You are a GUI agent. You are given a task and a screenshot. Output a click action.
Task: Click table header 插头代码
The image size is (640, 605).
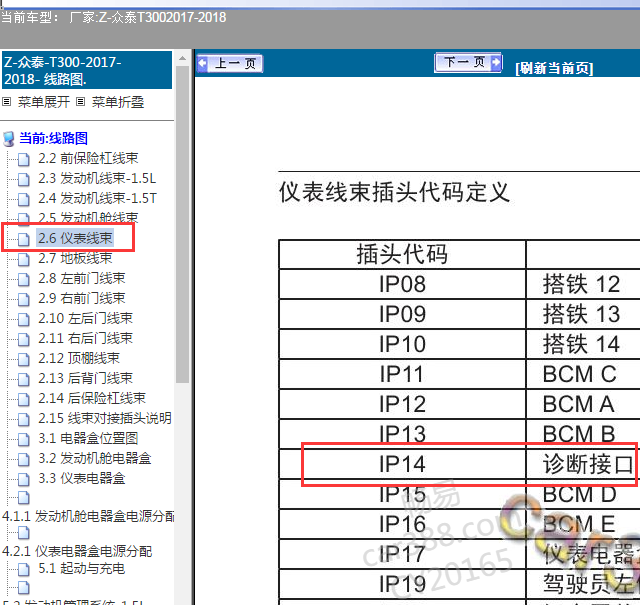coord(402,254)
